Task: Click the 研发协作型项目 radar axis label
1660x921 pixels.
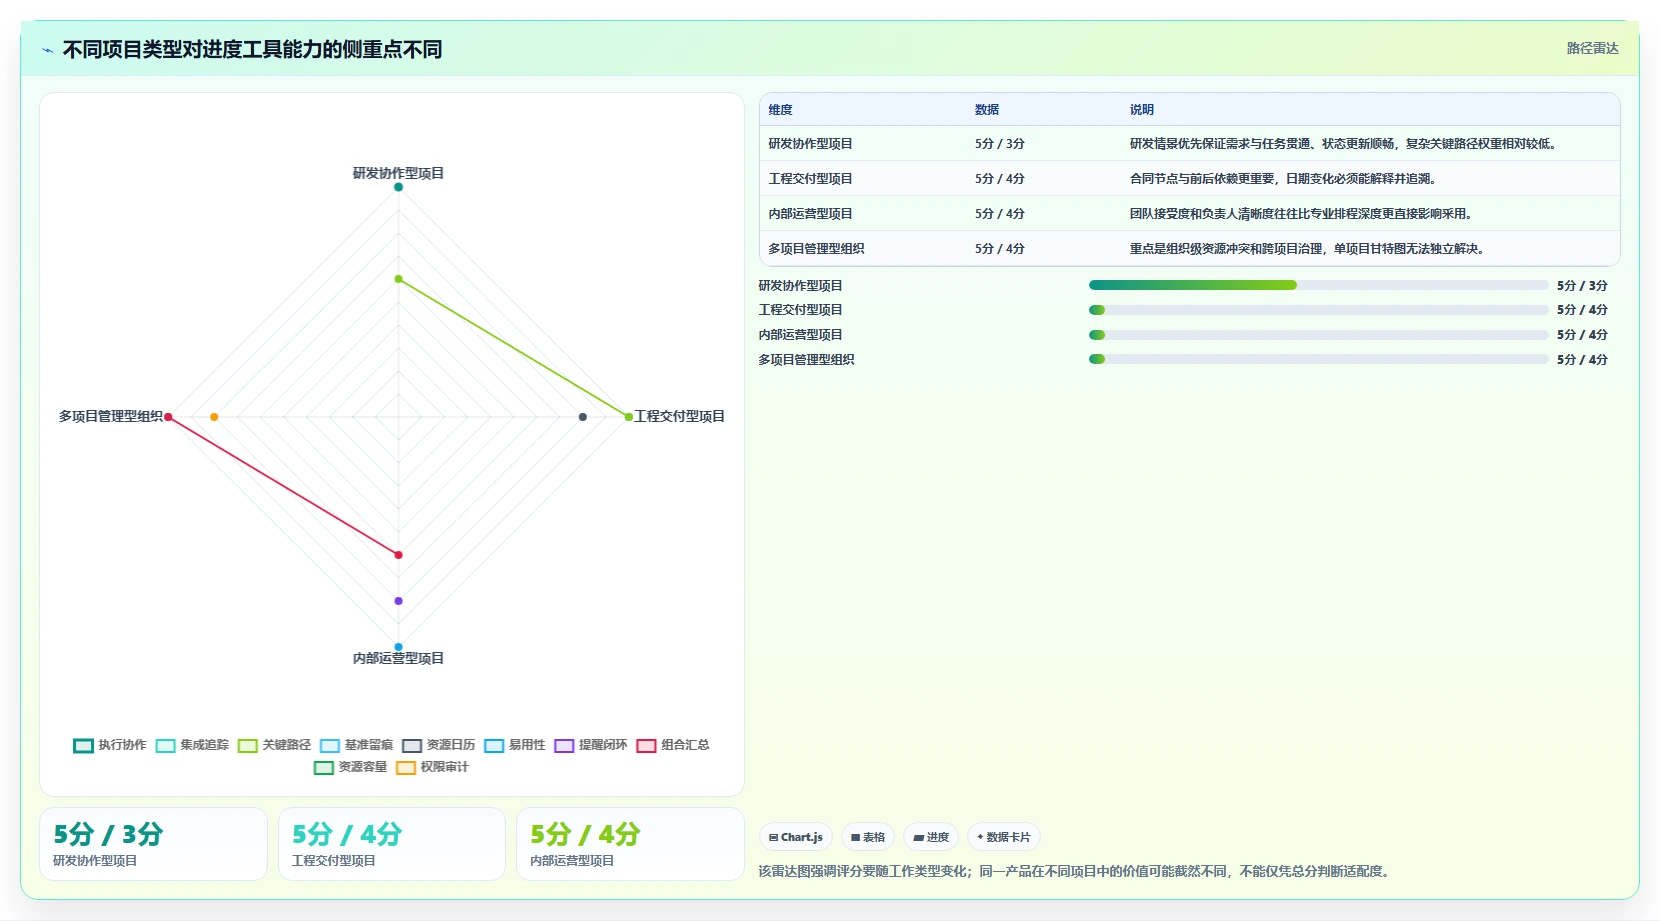Action: [398, 173]
